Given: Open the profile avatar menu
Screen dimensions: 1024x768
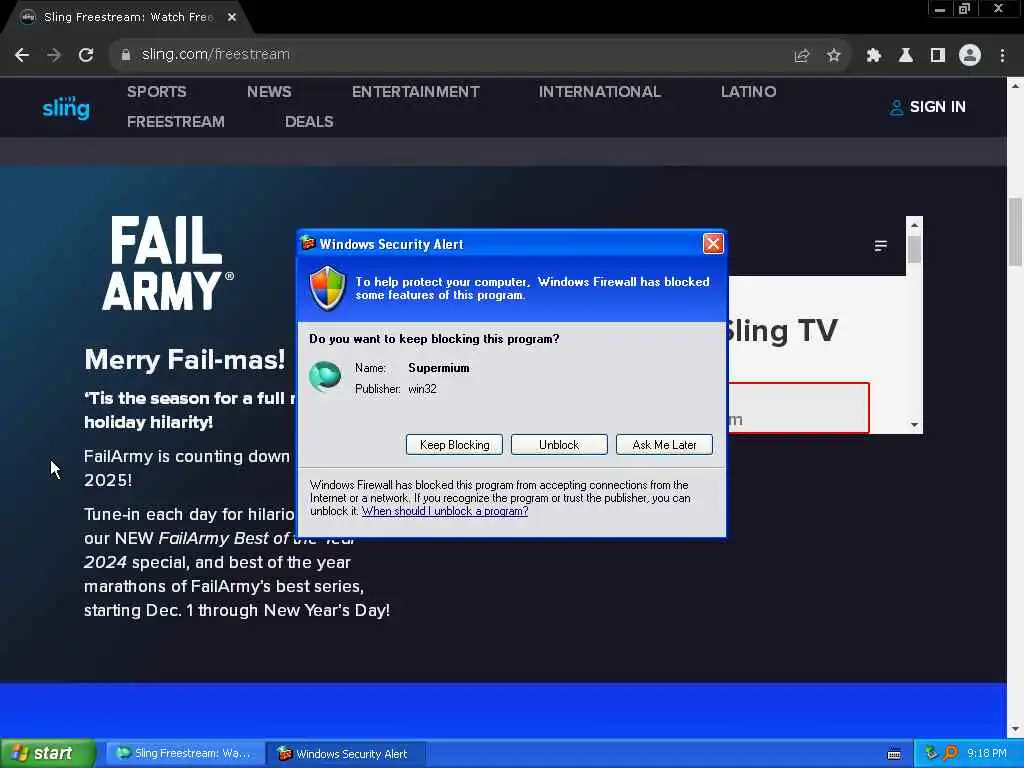Looking at the screenshot, I should click(970, 56).
